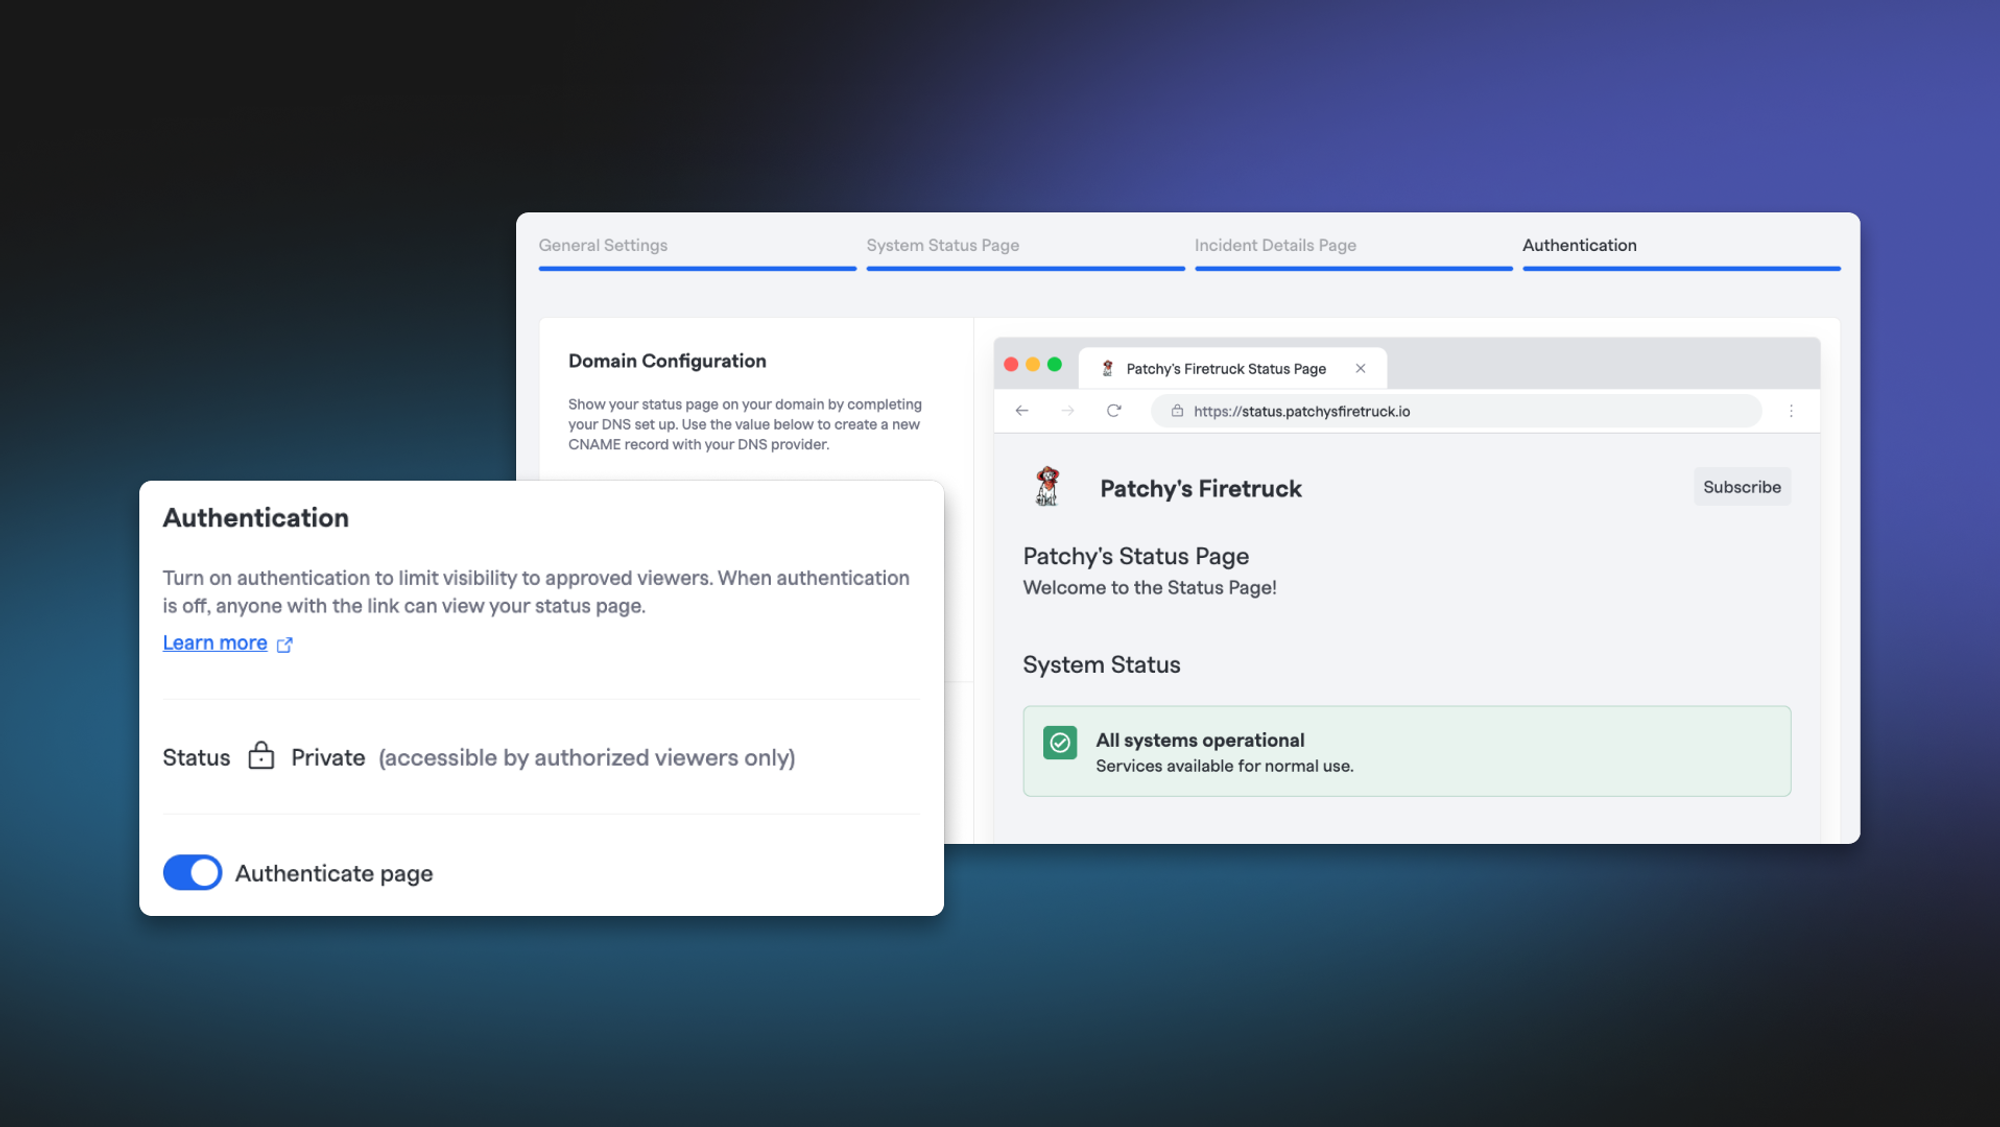Screen dimensions: 2000x1127
Task: Click the external link icon beside Learn more
Action: tap(285, 645)
